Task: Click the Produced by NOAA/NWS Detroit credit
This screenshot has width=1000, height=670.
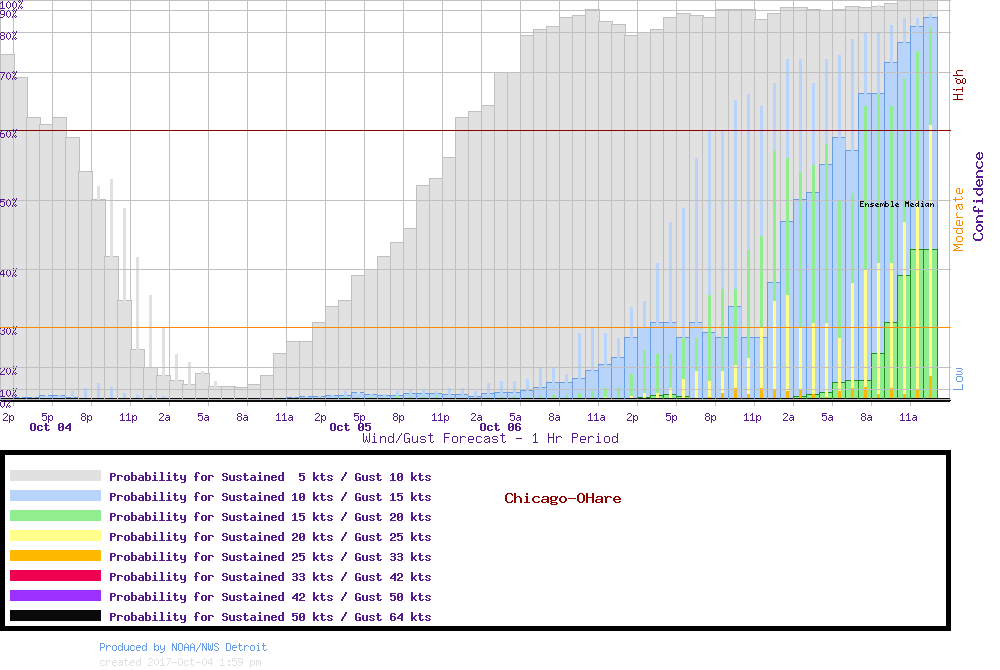Action: [183, 647]
